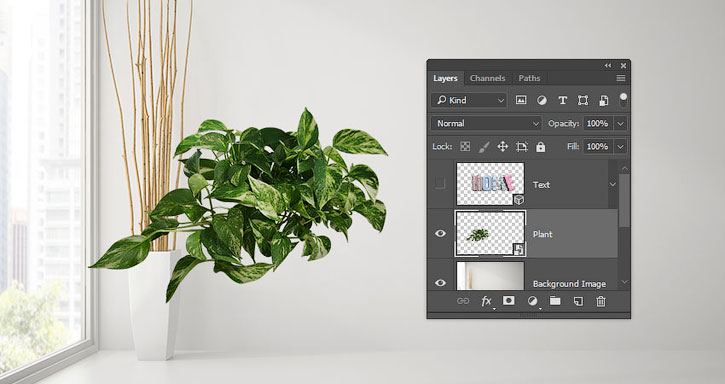Close the Layers panel
Image resolution: width=725 pixels, height=384 pixels.
[x=623, y=66]
